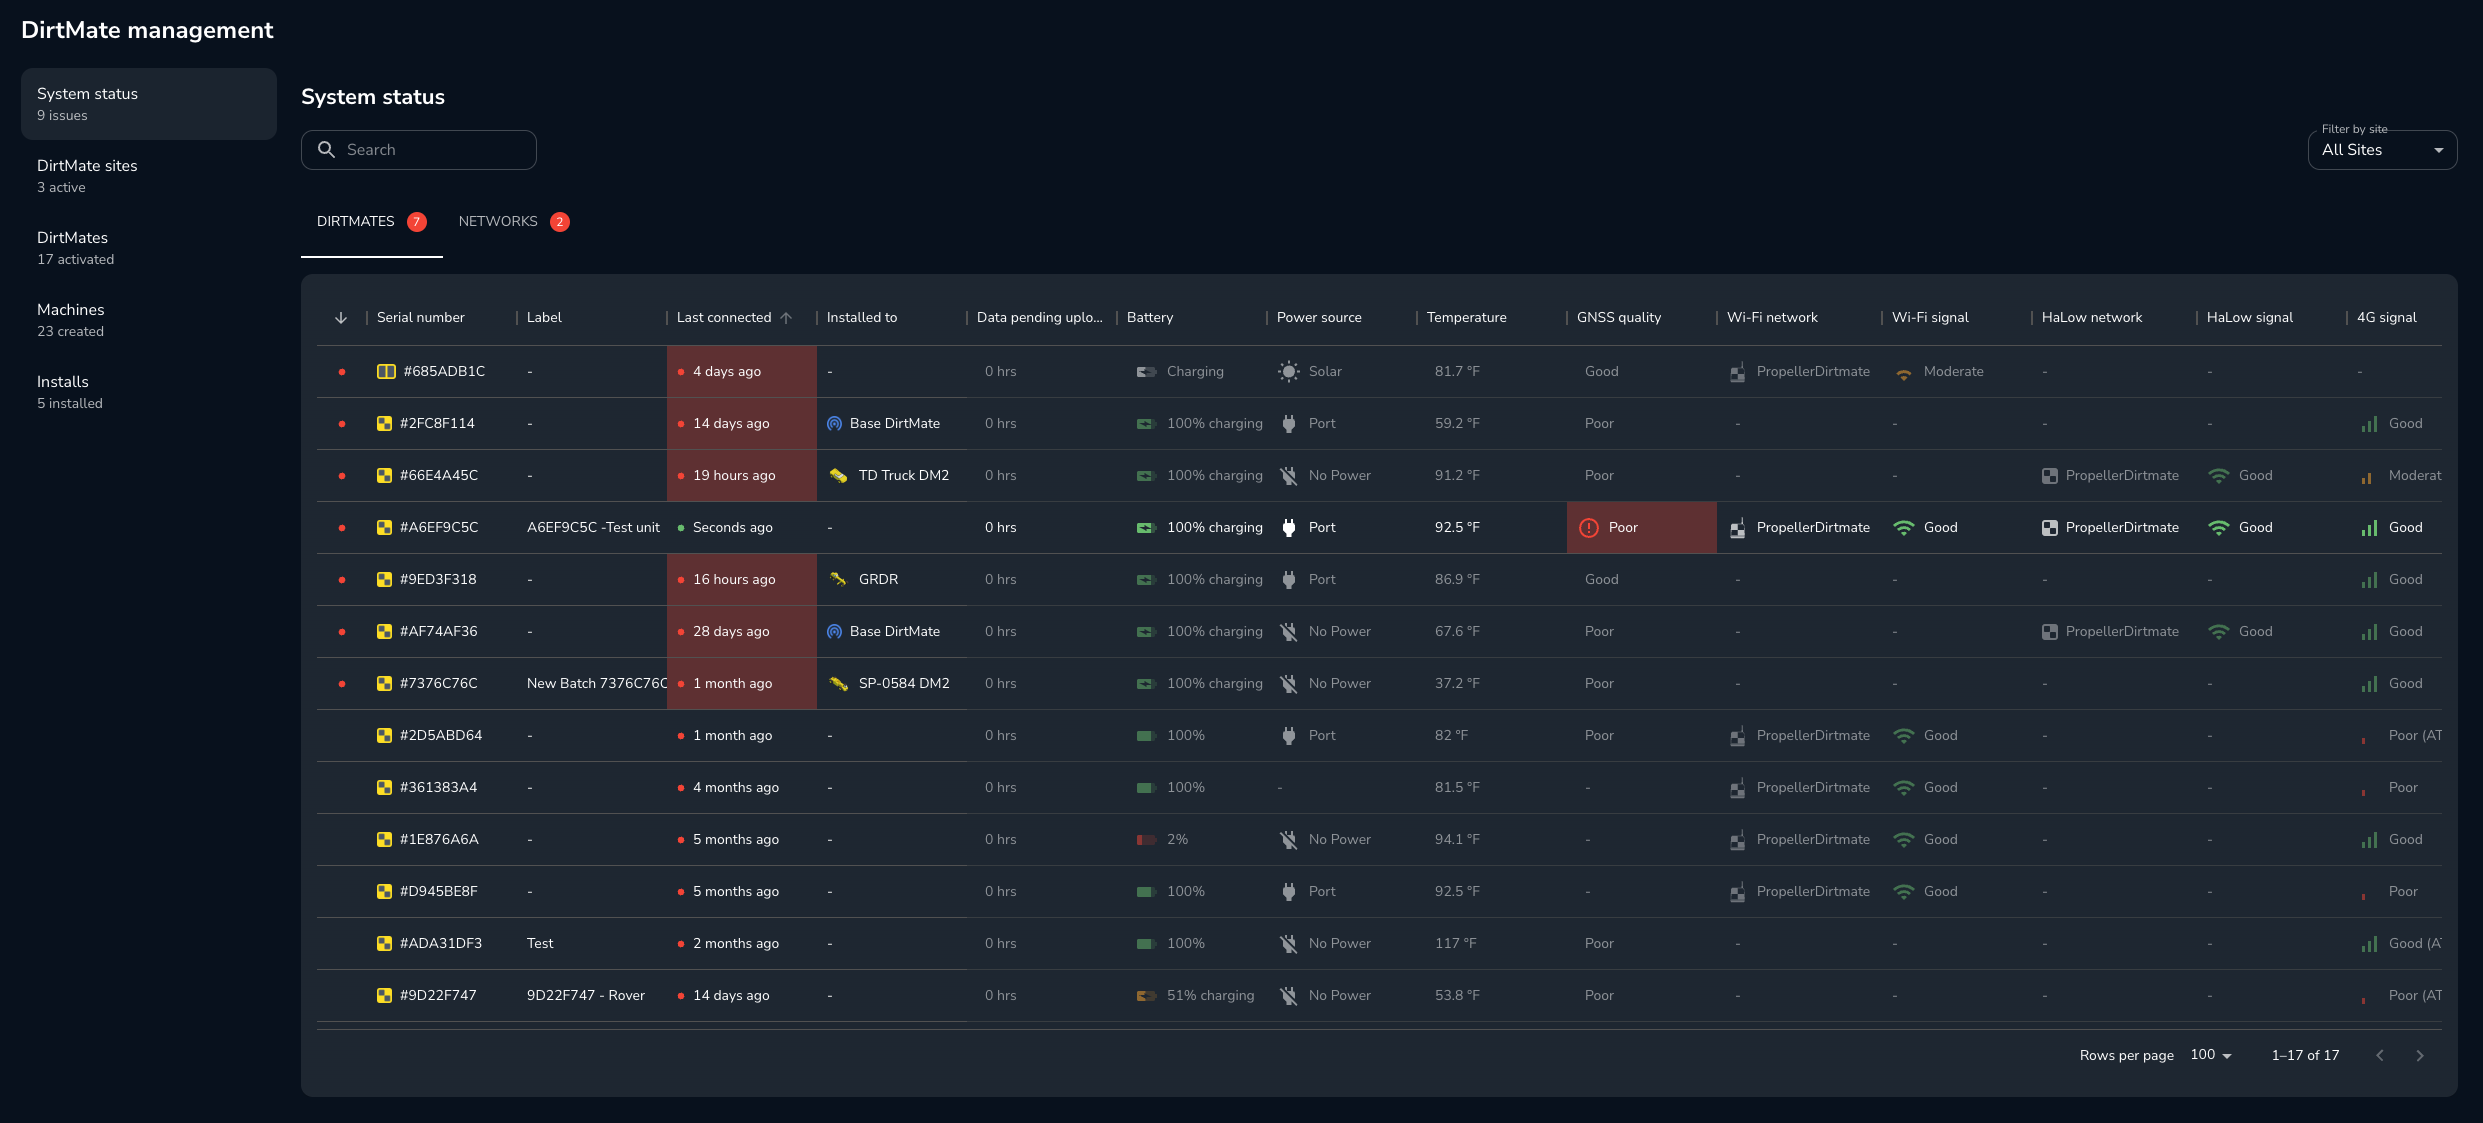Select serial number #361383A4
The height and width of the screenshot is (1123, 2483).
coord(438,788)
